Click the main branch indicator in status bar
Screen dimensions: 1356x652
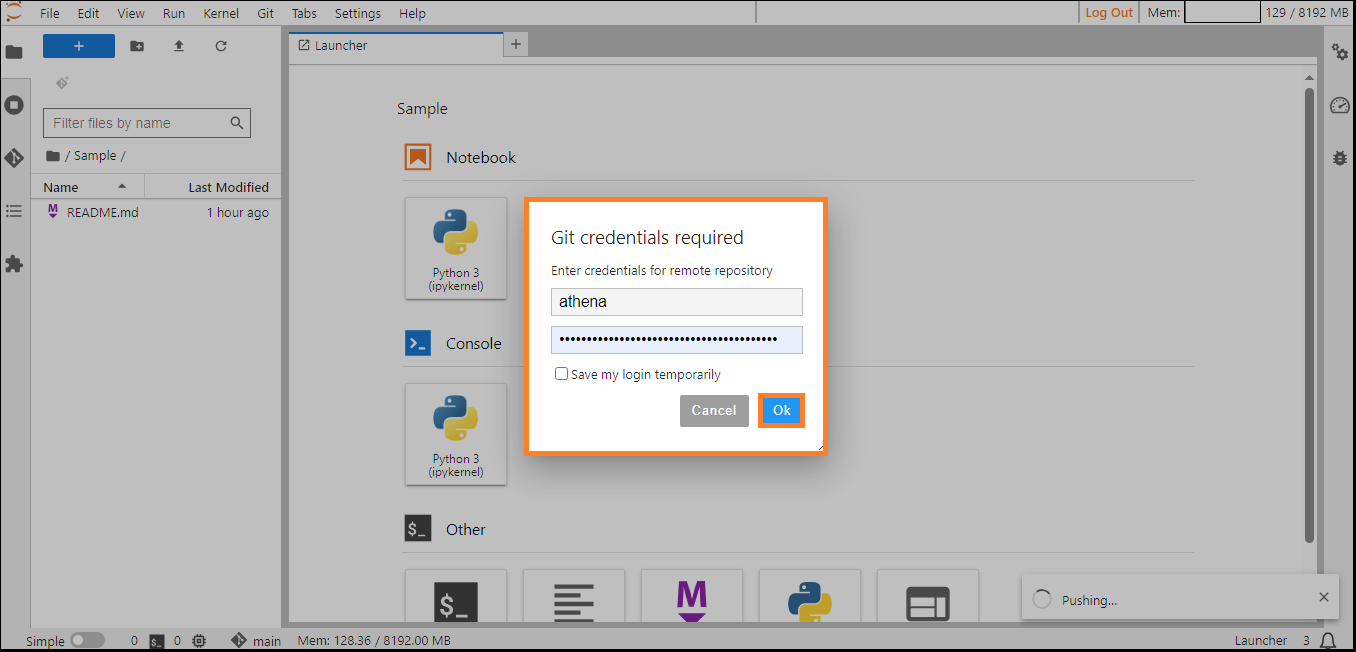click(256, 641)
